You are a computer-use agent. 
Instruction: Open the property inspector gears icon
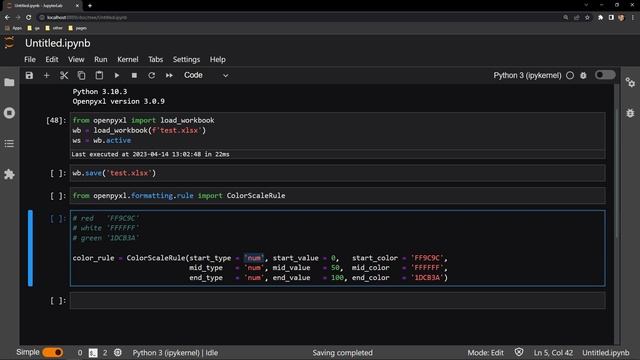(630, 82)
